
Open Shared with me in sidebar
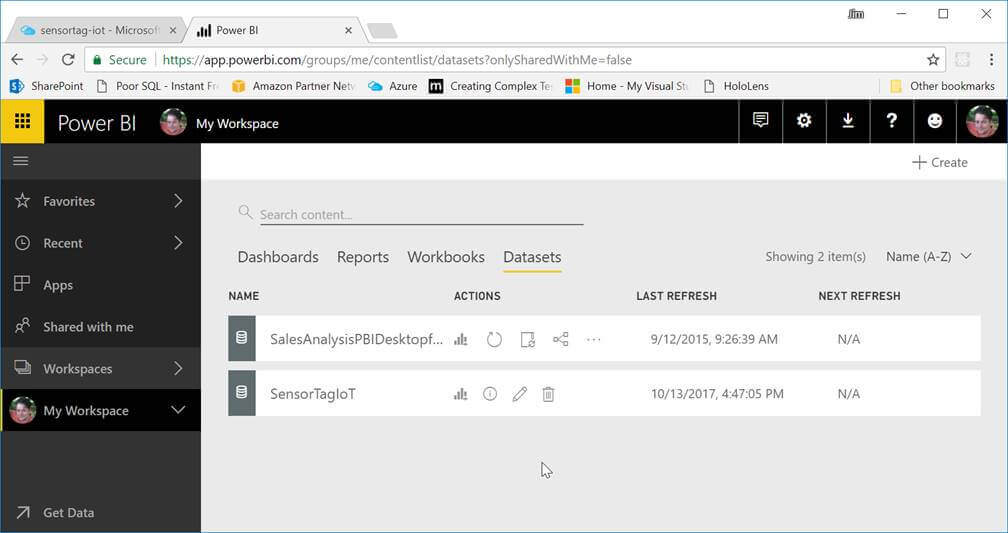[x=100, y=327]
